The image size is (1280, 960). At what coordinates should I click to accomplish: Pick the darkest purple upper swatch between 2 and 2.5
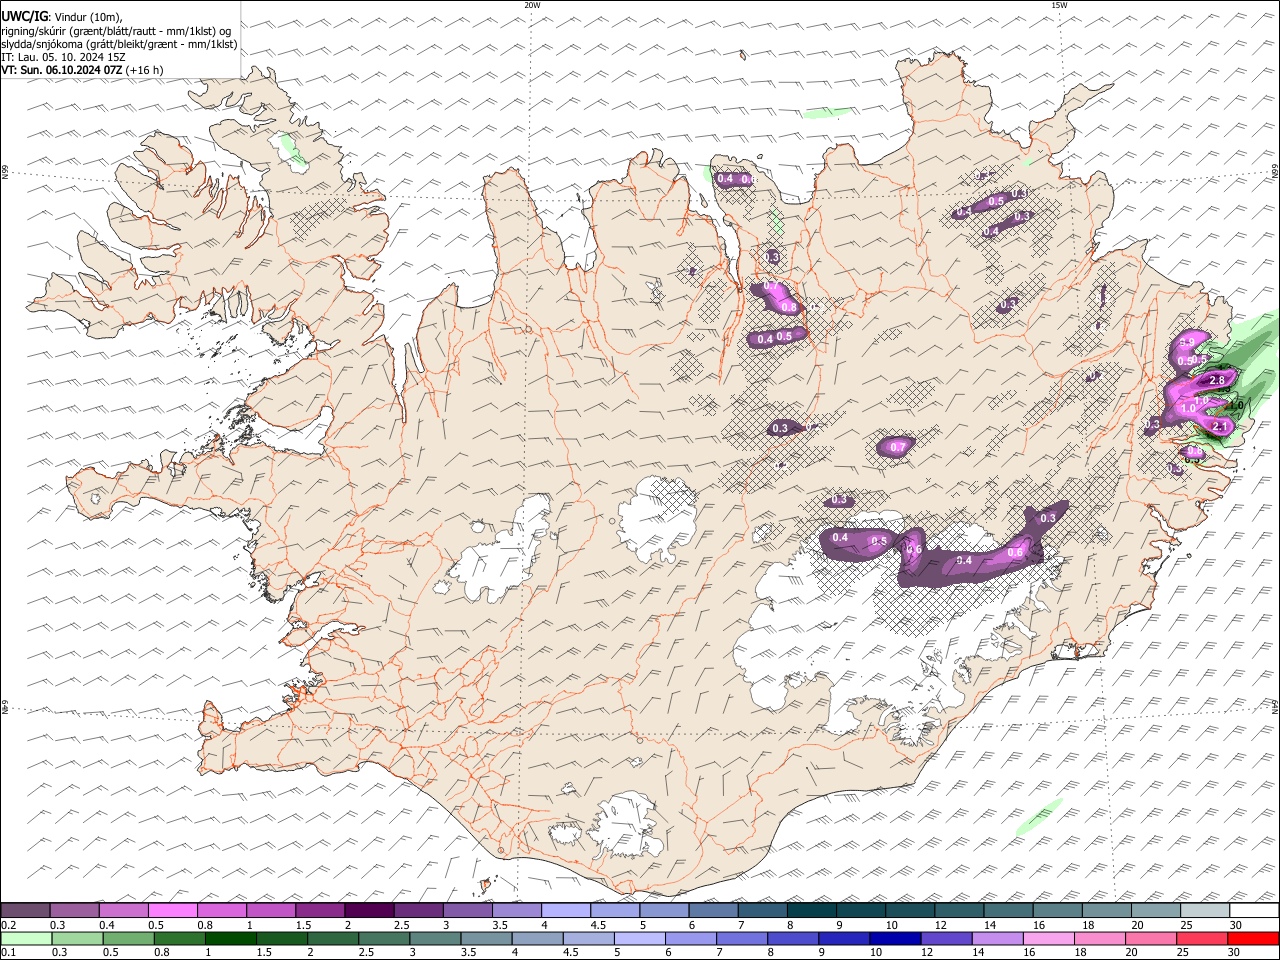[x=369, y=911]
